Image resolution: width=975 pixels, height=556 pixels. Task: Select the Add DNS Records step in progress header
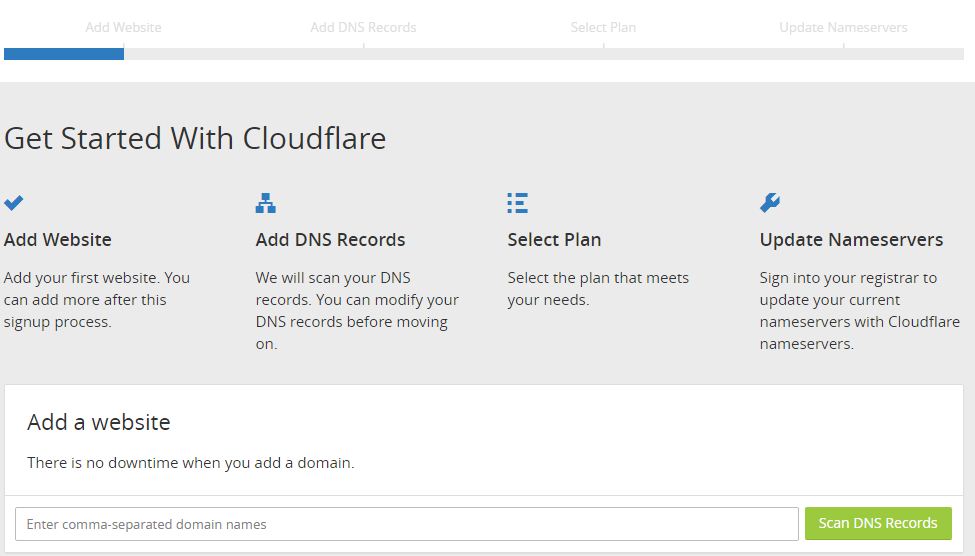click(x=363, y=27)
